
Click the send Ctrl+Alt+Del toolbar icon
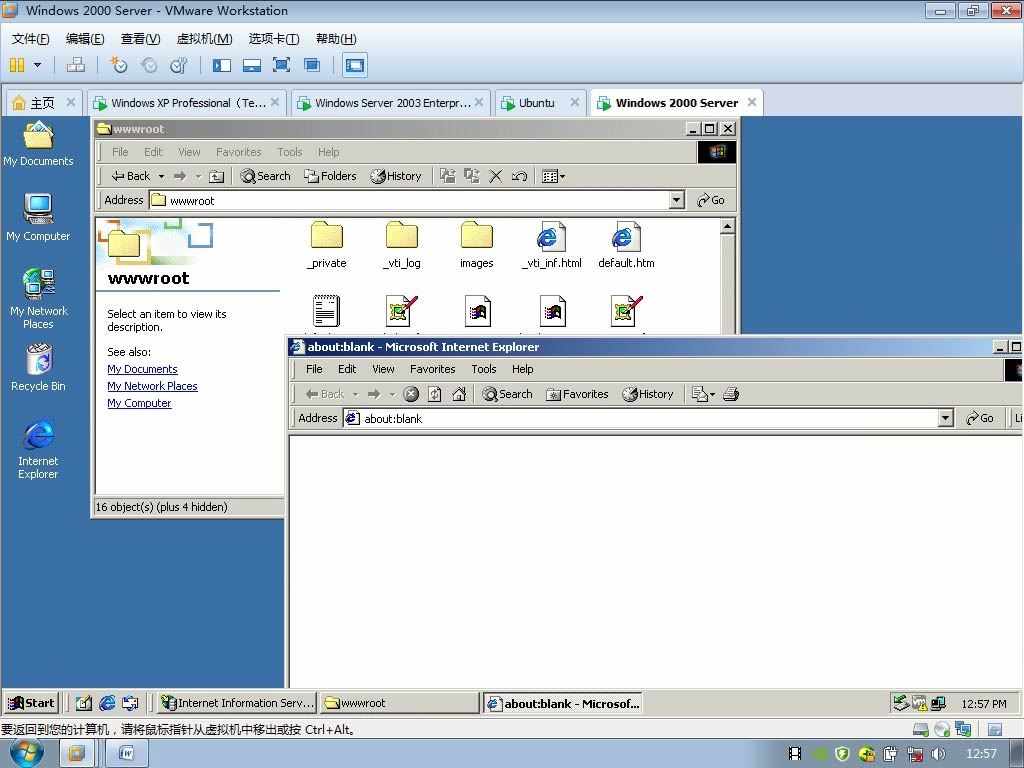(76, 65)
